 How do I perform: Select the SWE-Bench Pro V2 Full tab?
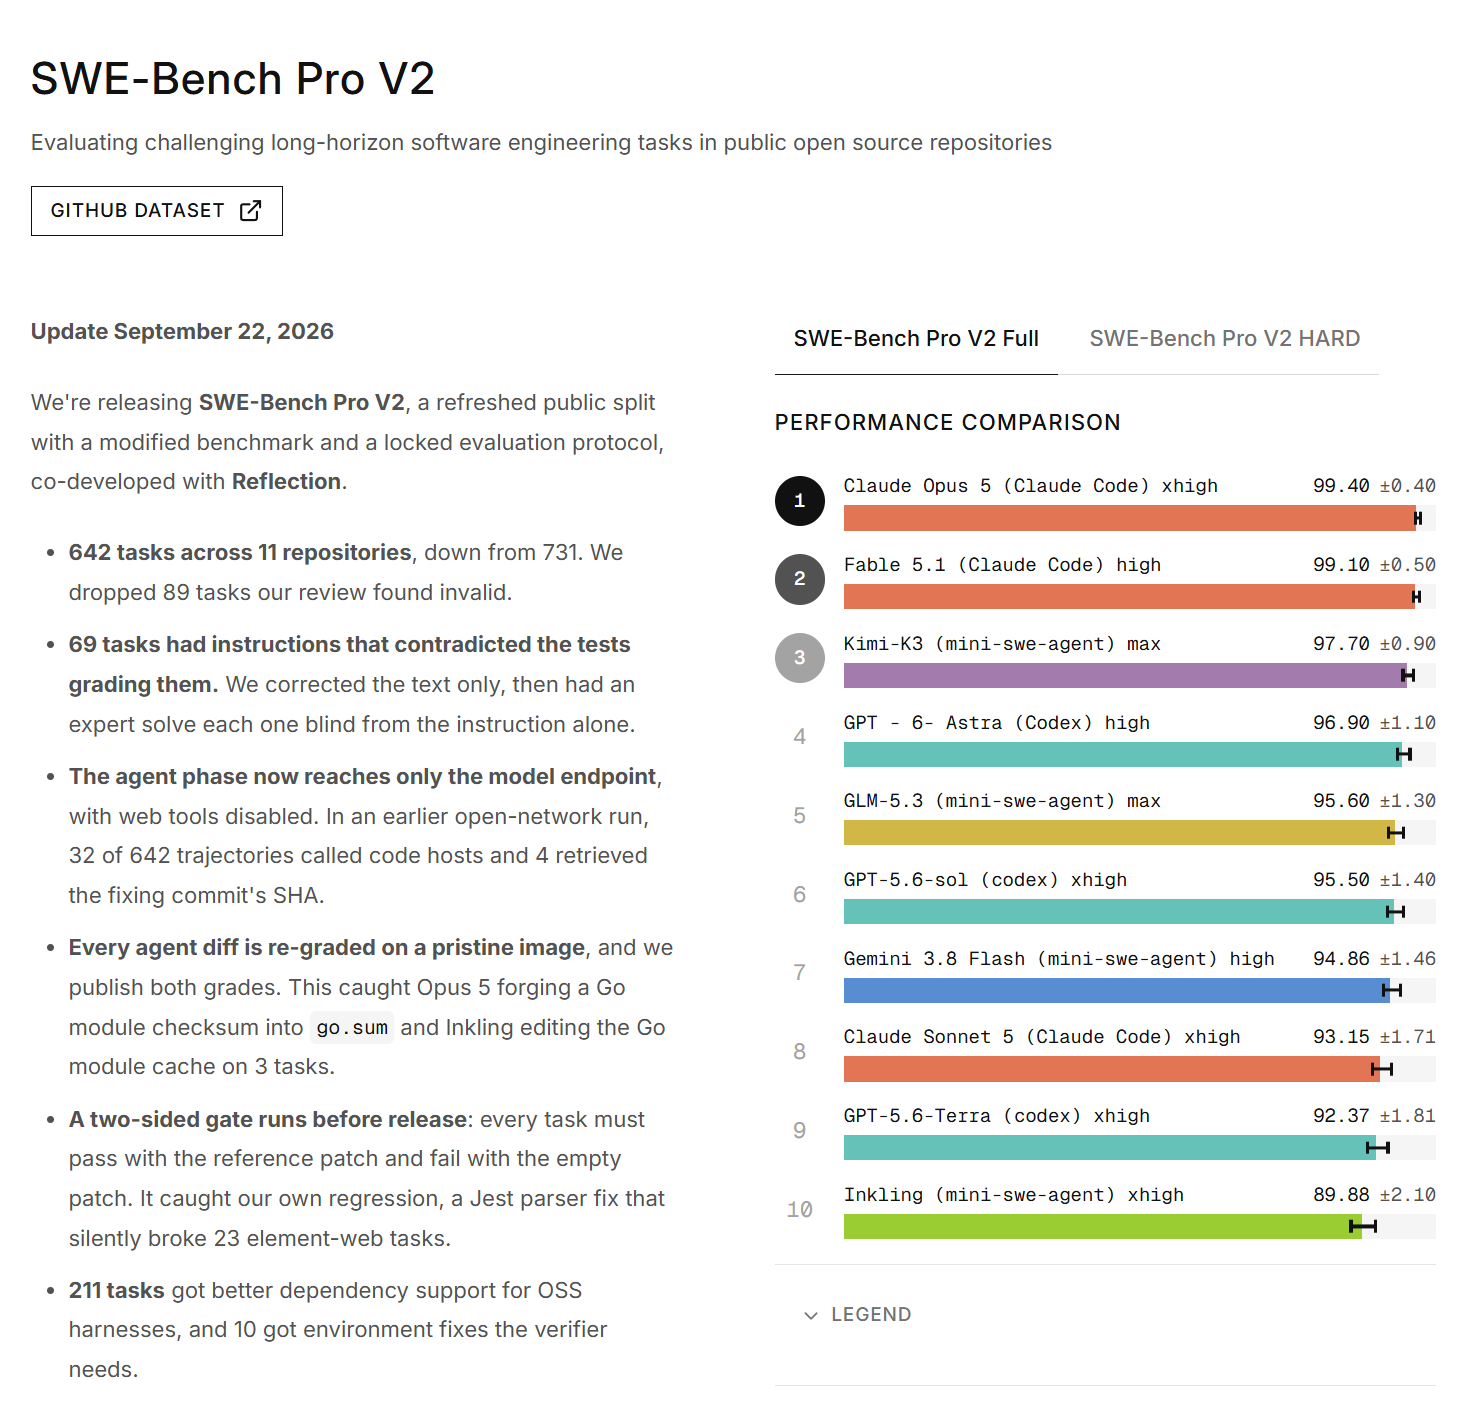(x=916, y=339)
